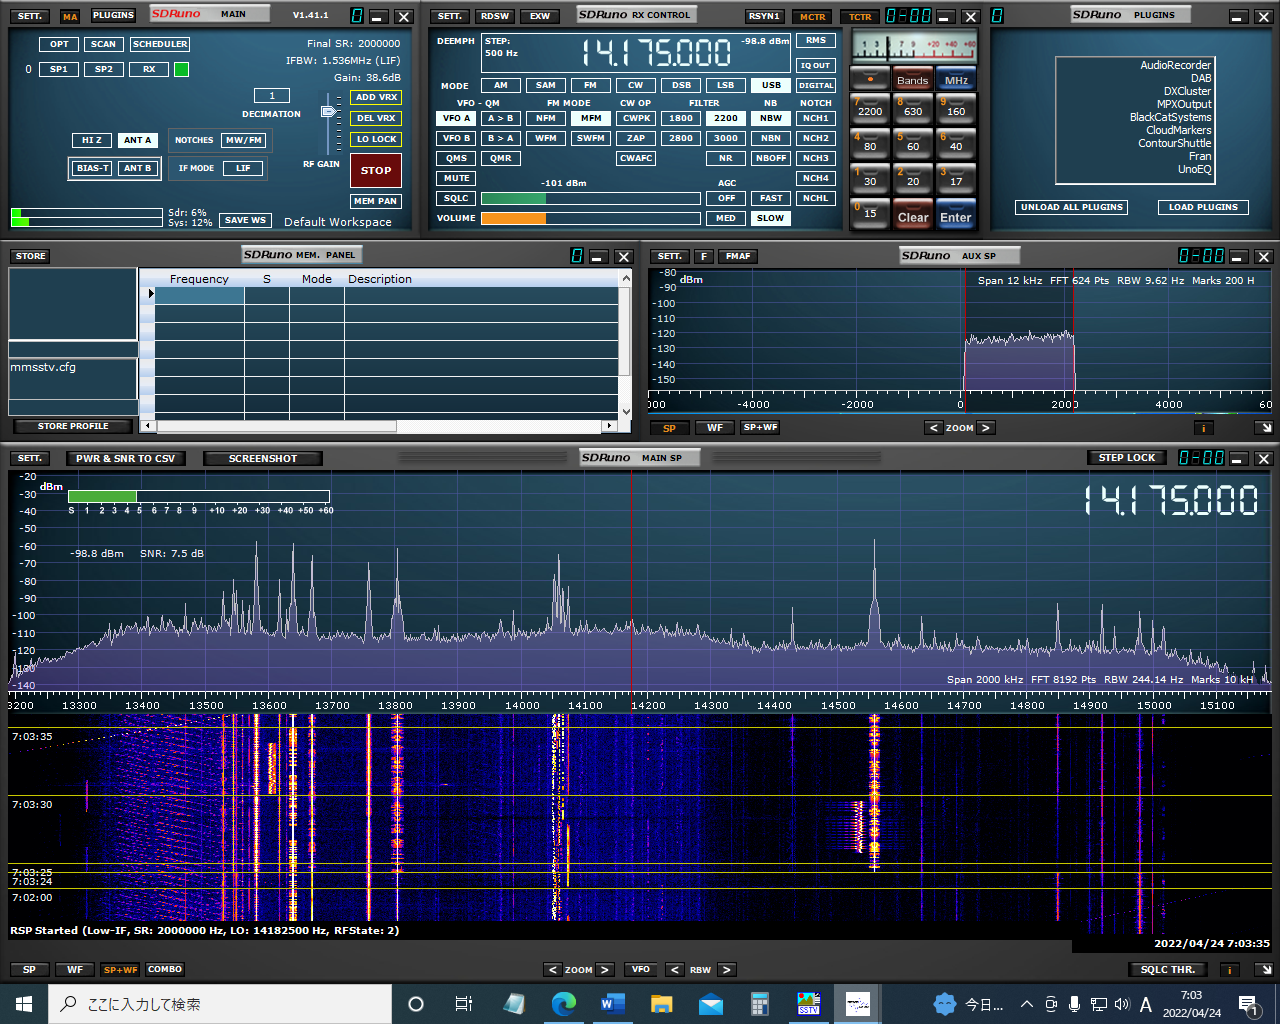
Task: Show hidden tray icons chevron
Action: pos(1026,1004)
